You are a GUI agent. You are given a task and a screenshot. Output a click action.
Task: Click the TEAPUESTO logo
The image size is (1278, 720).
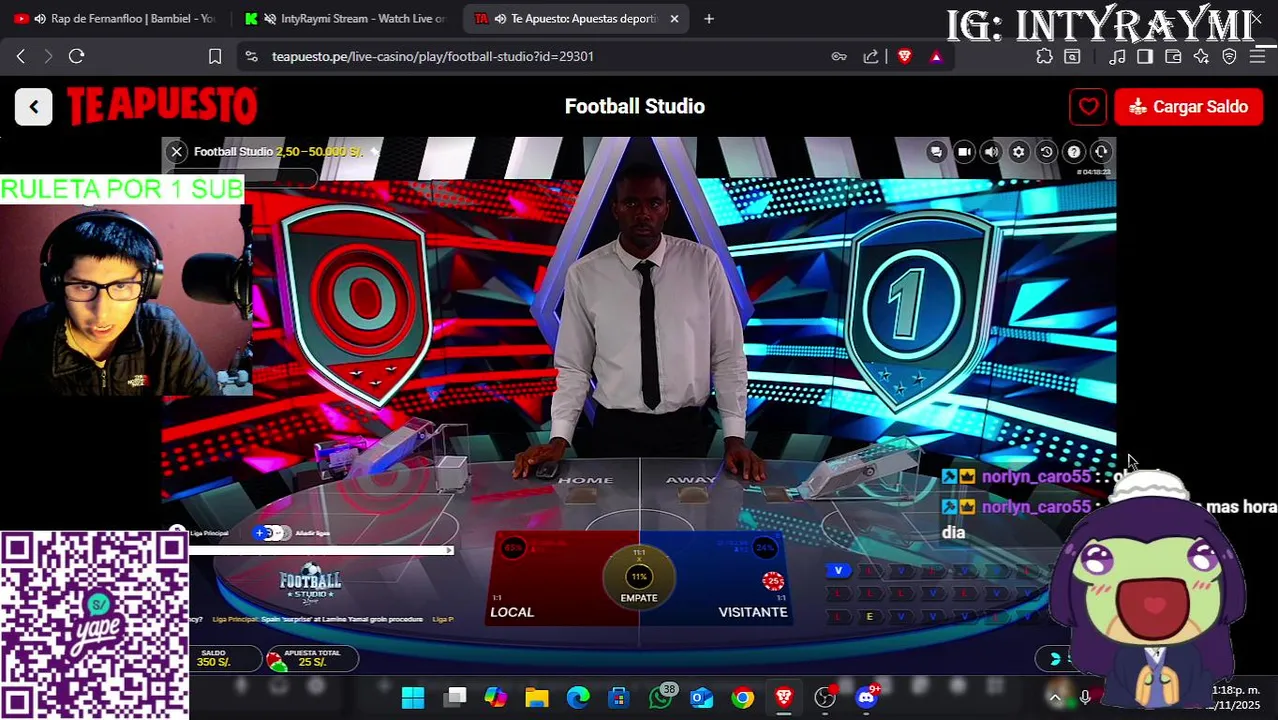tap(162, 106)
